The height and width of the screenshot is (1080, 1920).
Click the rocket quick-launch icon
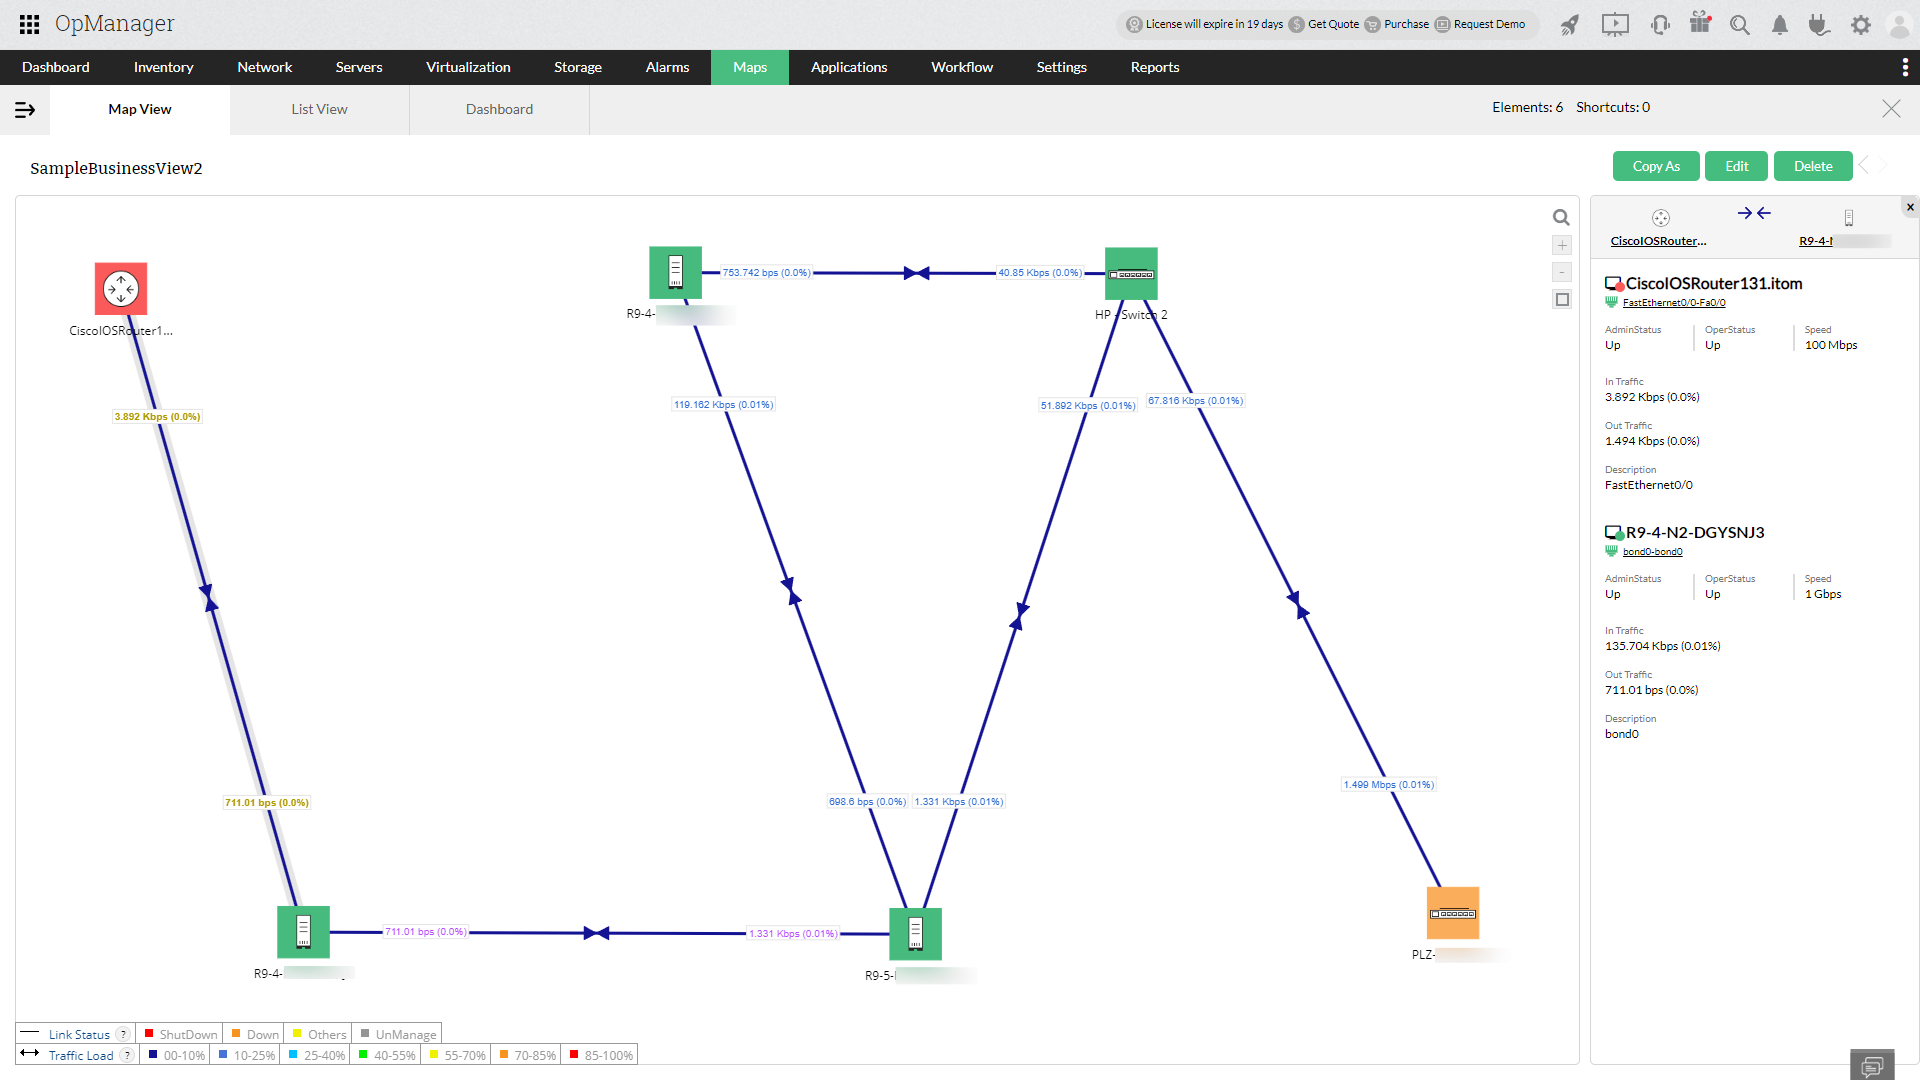(1570, 25)
